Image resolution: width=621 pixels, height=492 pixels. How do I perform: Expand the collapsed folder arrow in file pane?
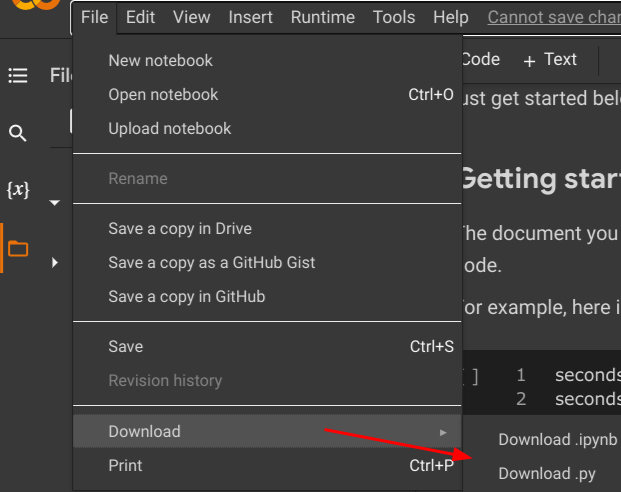point(55,263)
